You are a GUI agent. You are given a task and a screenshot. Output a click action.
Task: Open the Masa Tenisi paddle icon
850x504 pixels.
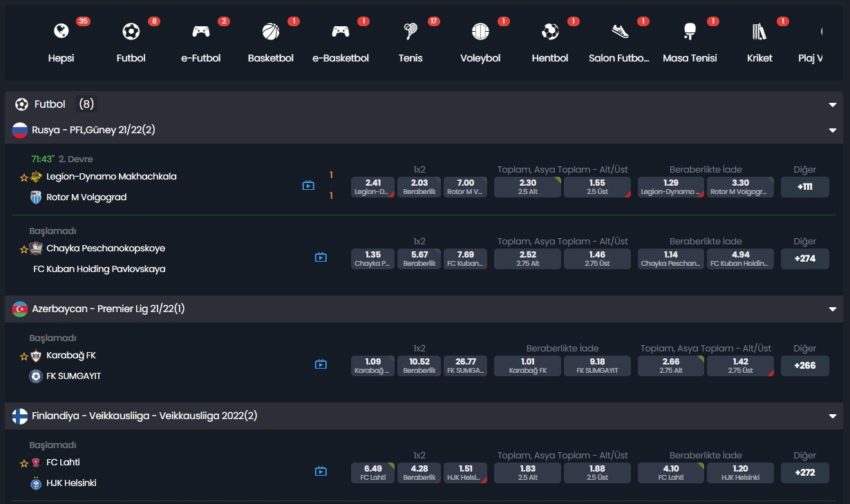pos(689,32)
